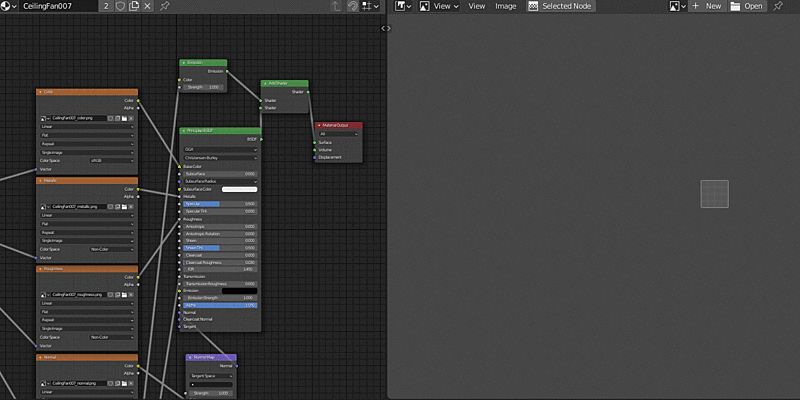The image size is (800, 400).
Task: Click the IOR value field
Action: 220,269
